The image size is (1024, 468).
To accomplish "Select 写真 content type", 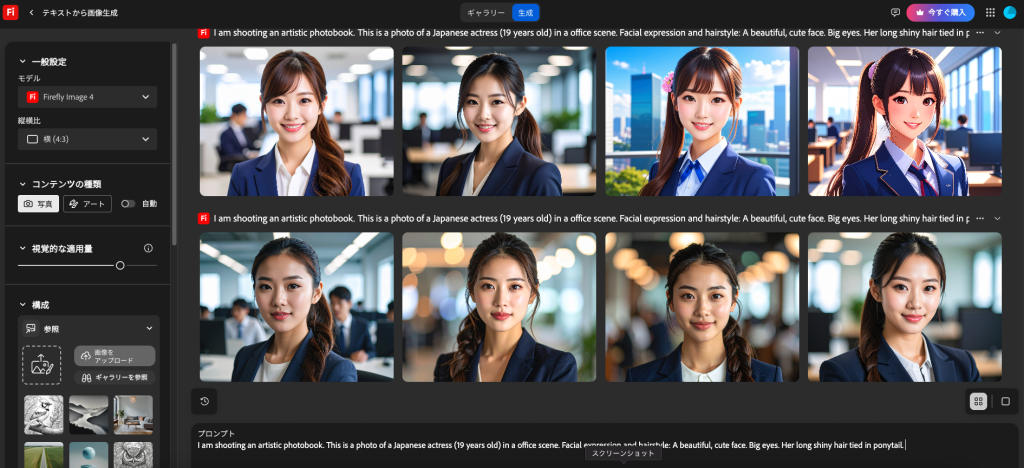I will [x=39, y=204].
